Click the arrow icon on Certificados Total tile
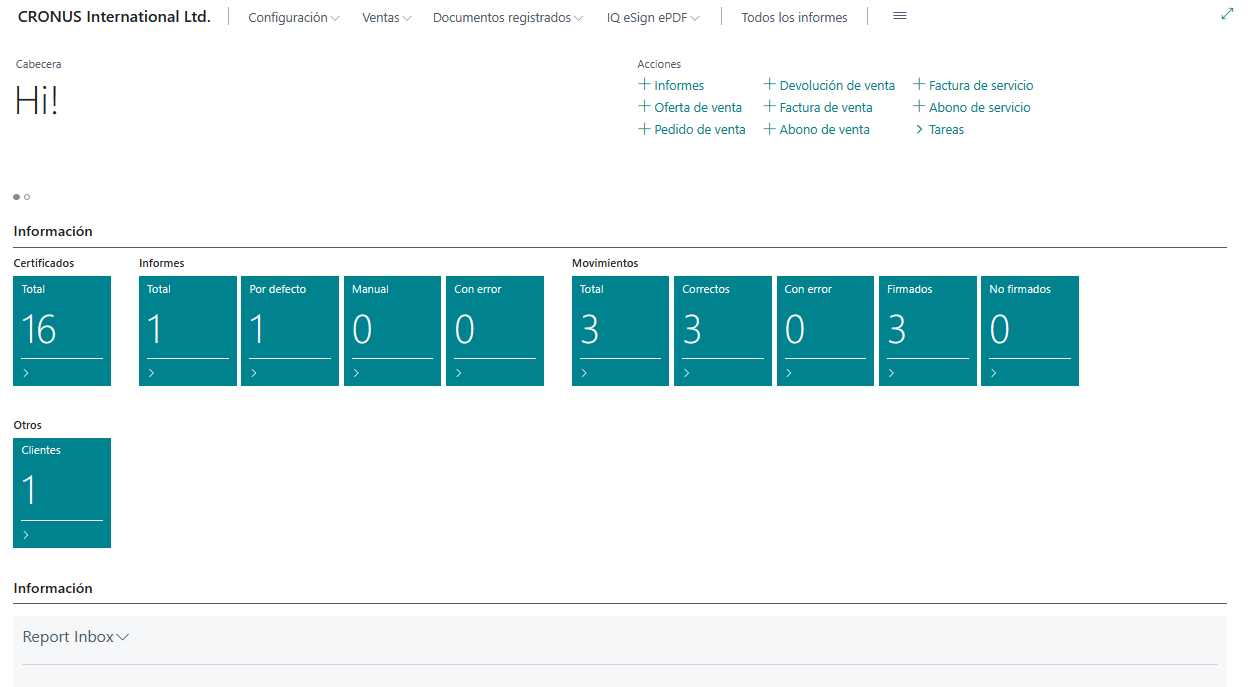The image size is (1250, 687). (26, 373)
